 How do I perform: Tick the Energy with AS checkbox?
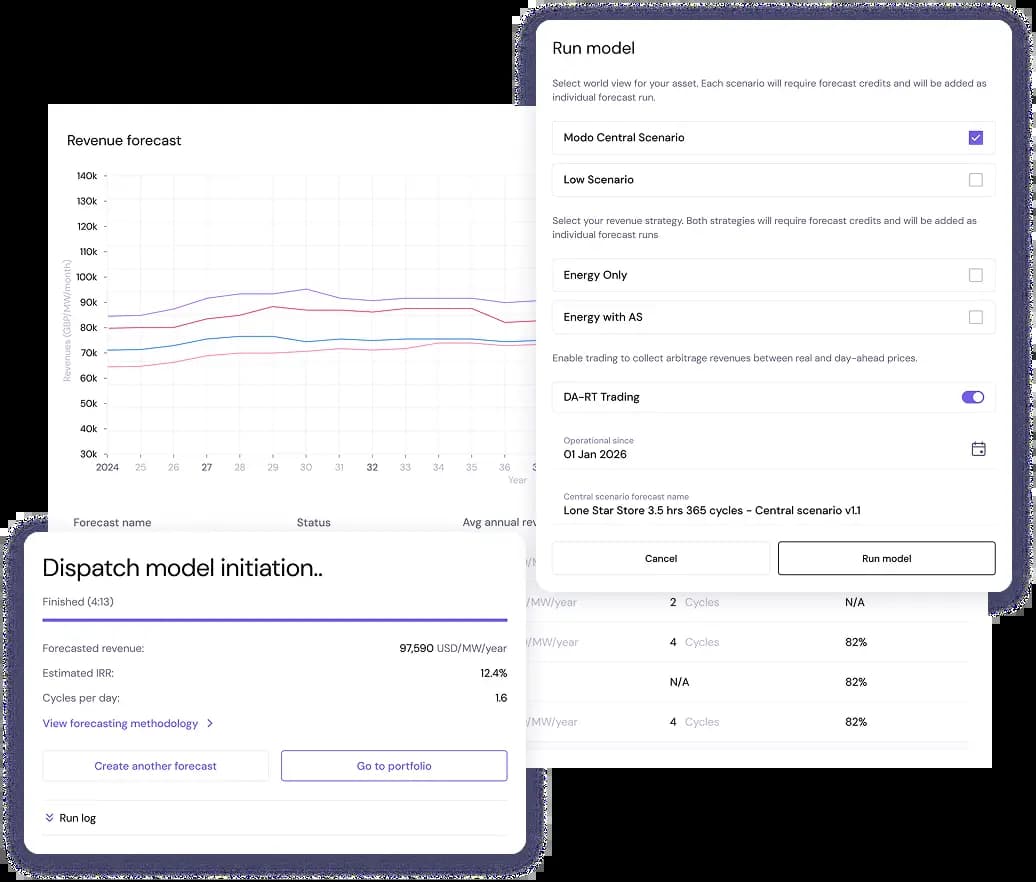[975, 317]
